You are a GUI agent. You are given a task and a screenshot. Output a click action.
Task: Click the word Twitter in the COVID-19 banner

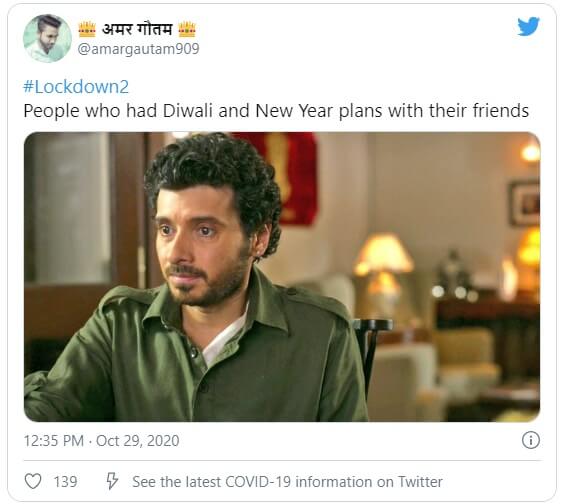420,481
